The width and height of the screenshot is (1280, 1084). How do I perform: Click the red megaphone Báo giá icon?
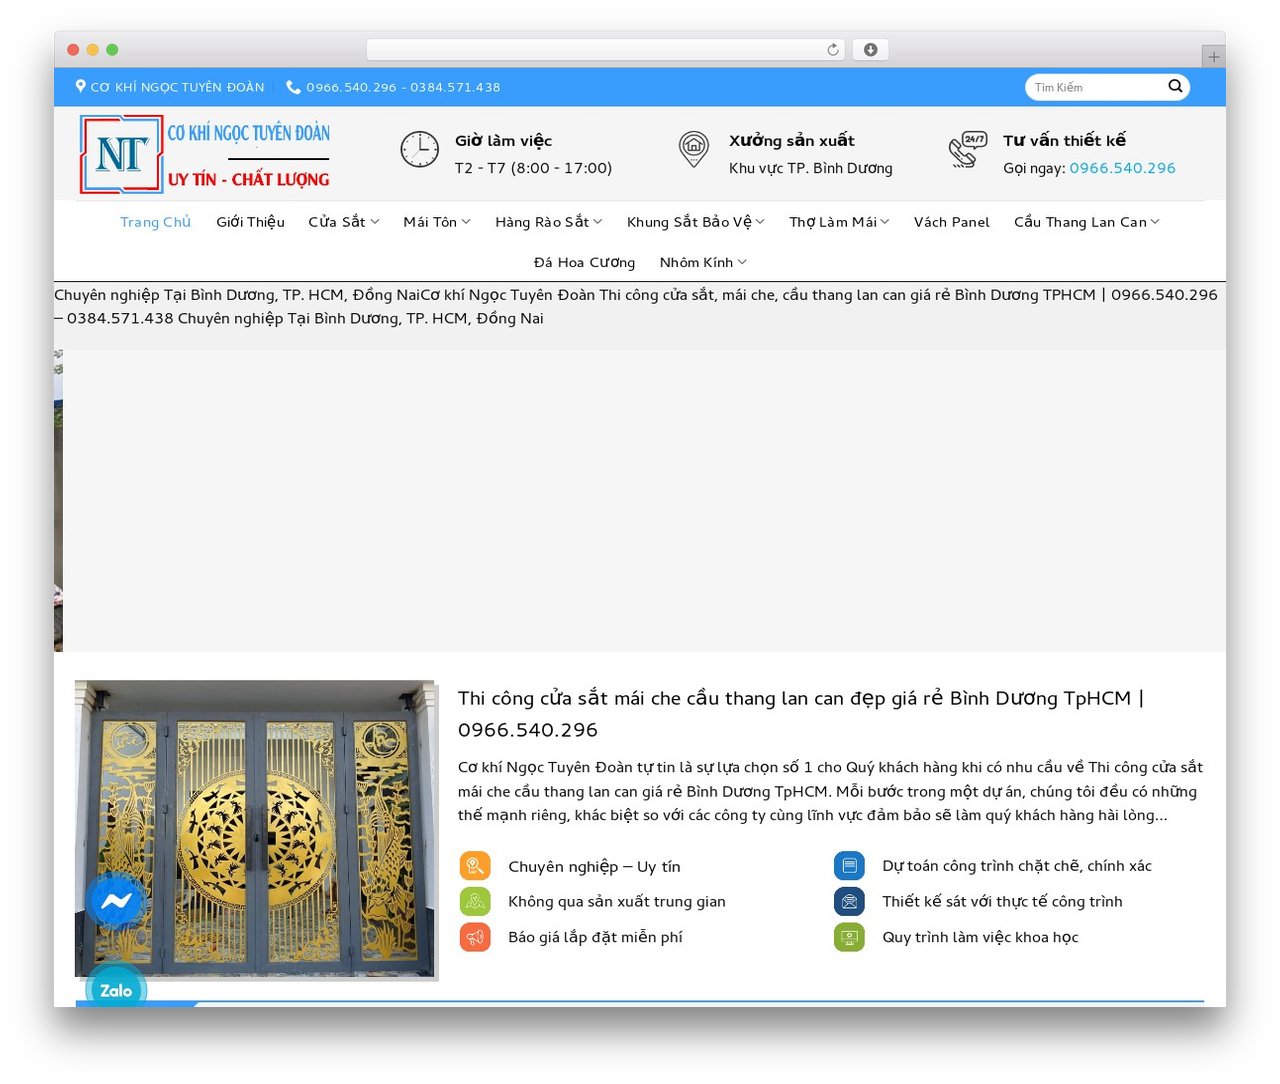tap(475, 937)
